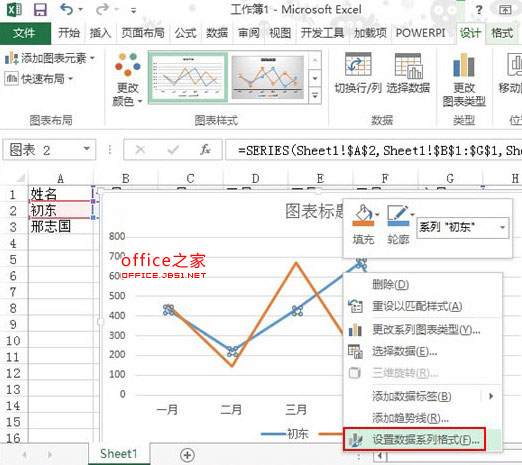
Task: Click inside the SERIES formula bar
Action: pyautogui.click(x=373, y=150)
